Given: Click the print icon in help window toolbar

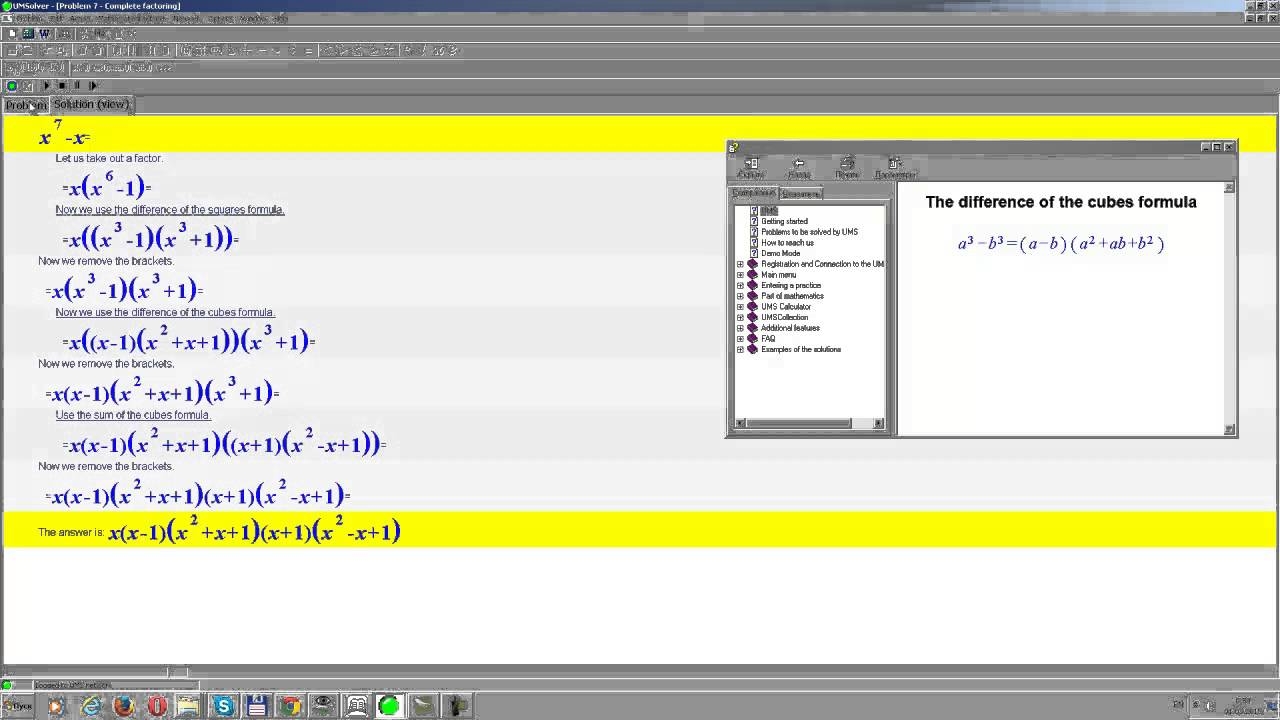Looking at the screenshot, I should coord(847,165).
